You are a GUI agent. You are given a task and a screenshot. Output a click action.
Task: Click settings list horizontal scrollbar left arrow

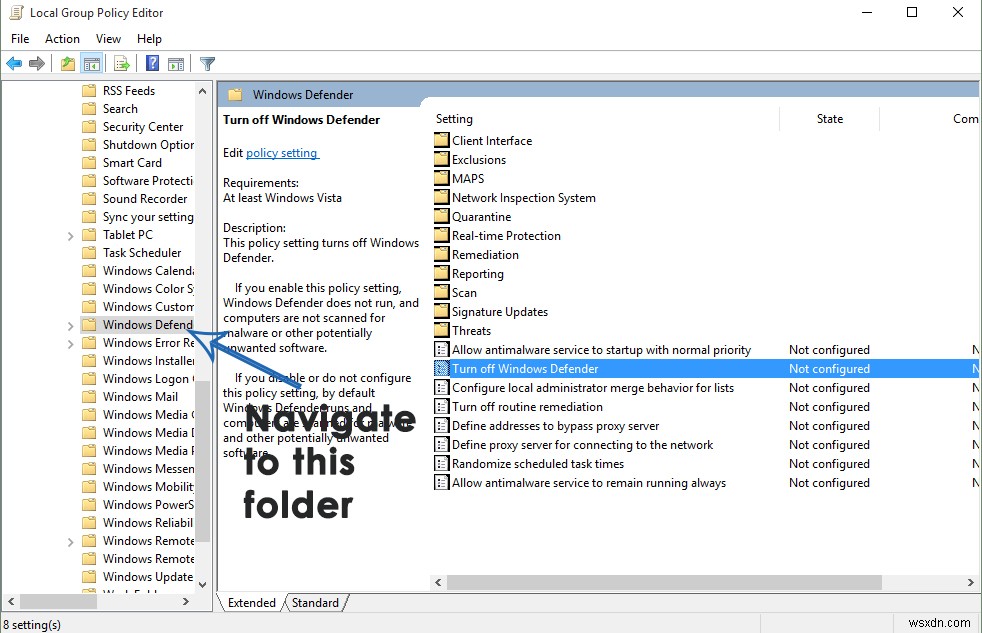(x=438, y=582)
